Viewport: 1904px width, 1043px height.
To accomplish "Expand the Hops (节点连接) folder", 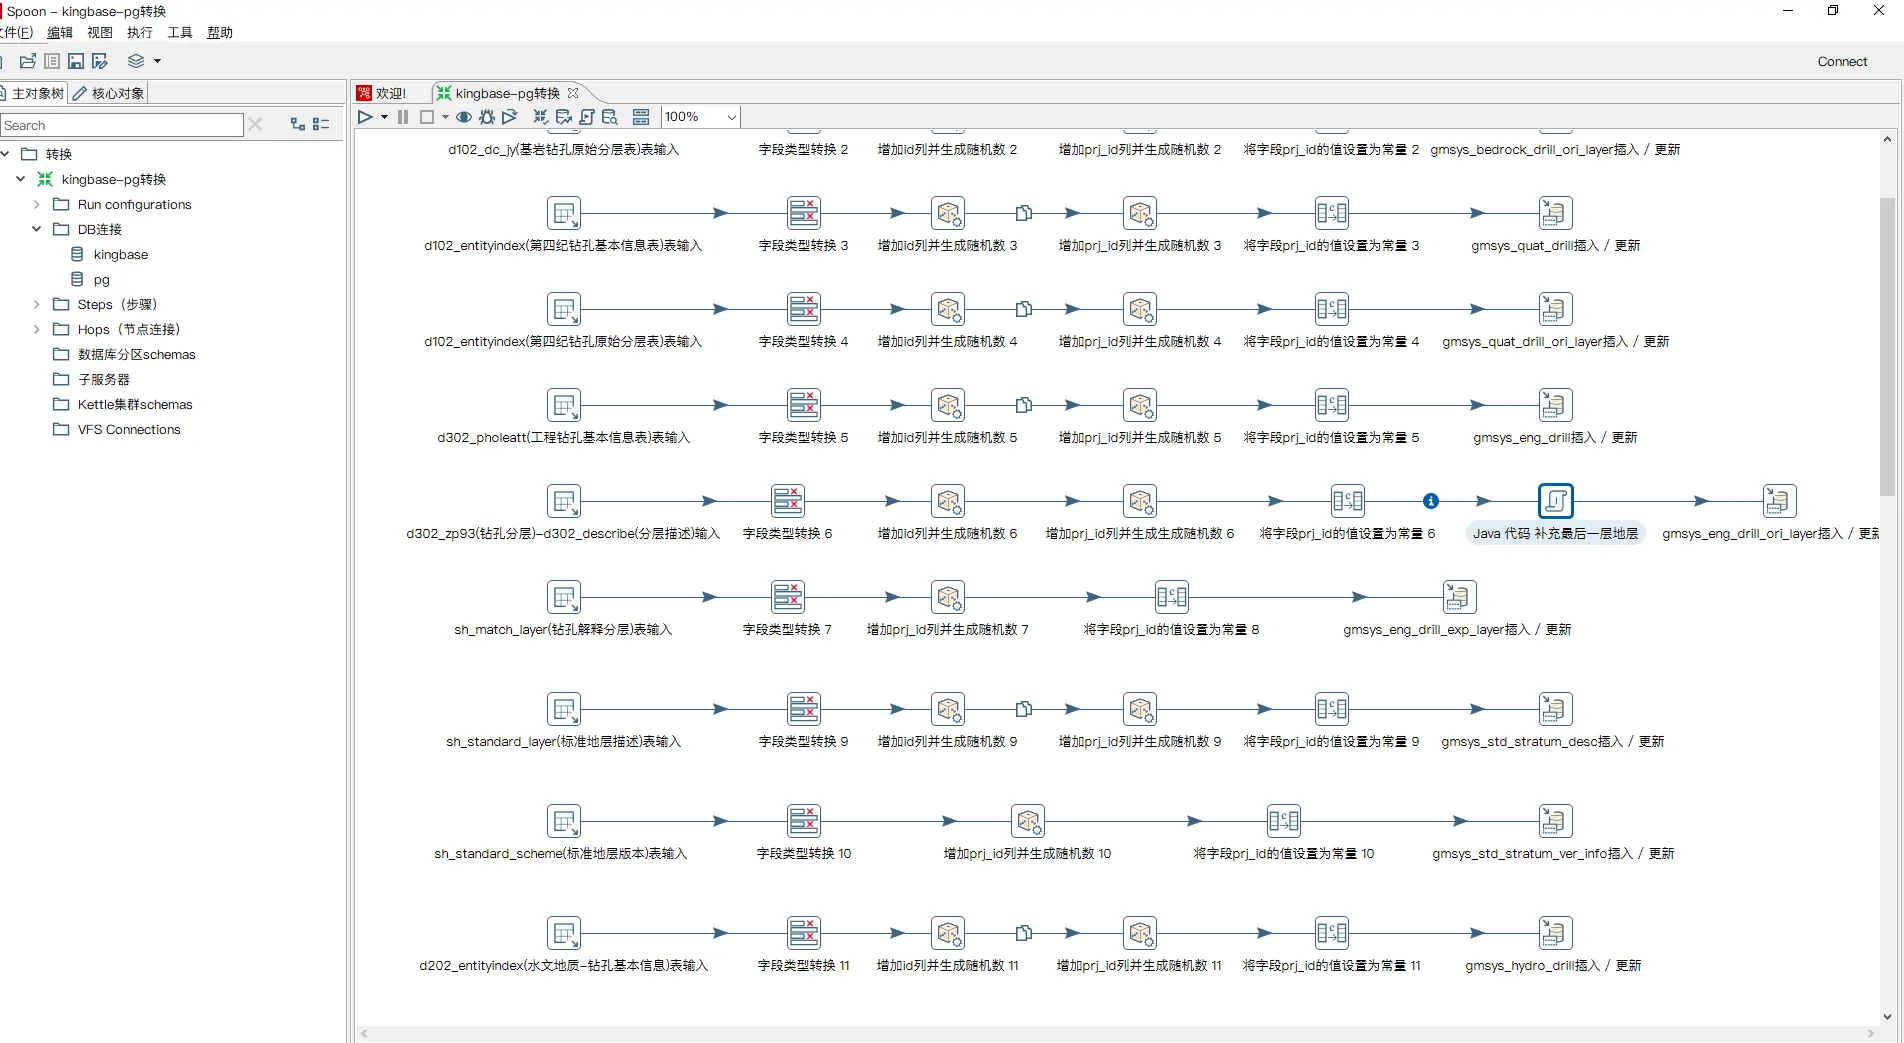I will pyautogui.click(x=36, y=329).
